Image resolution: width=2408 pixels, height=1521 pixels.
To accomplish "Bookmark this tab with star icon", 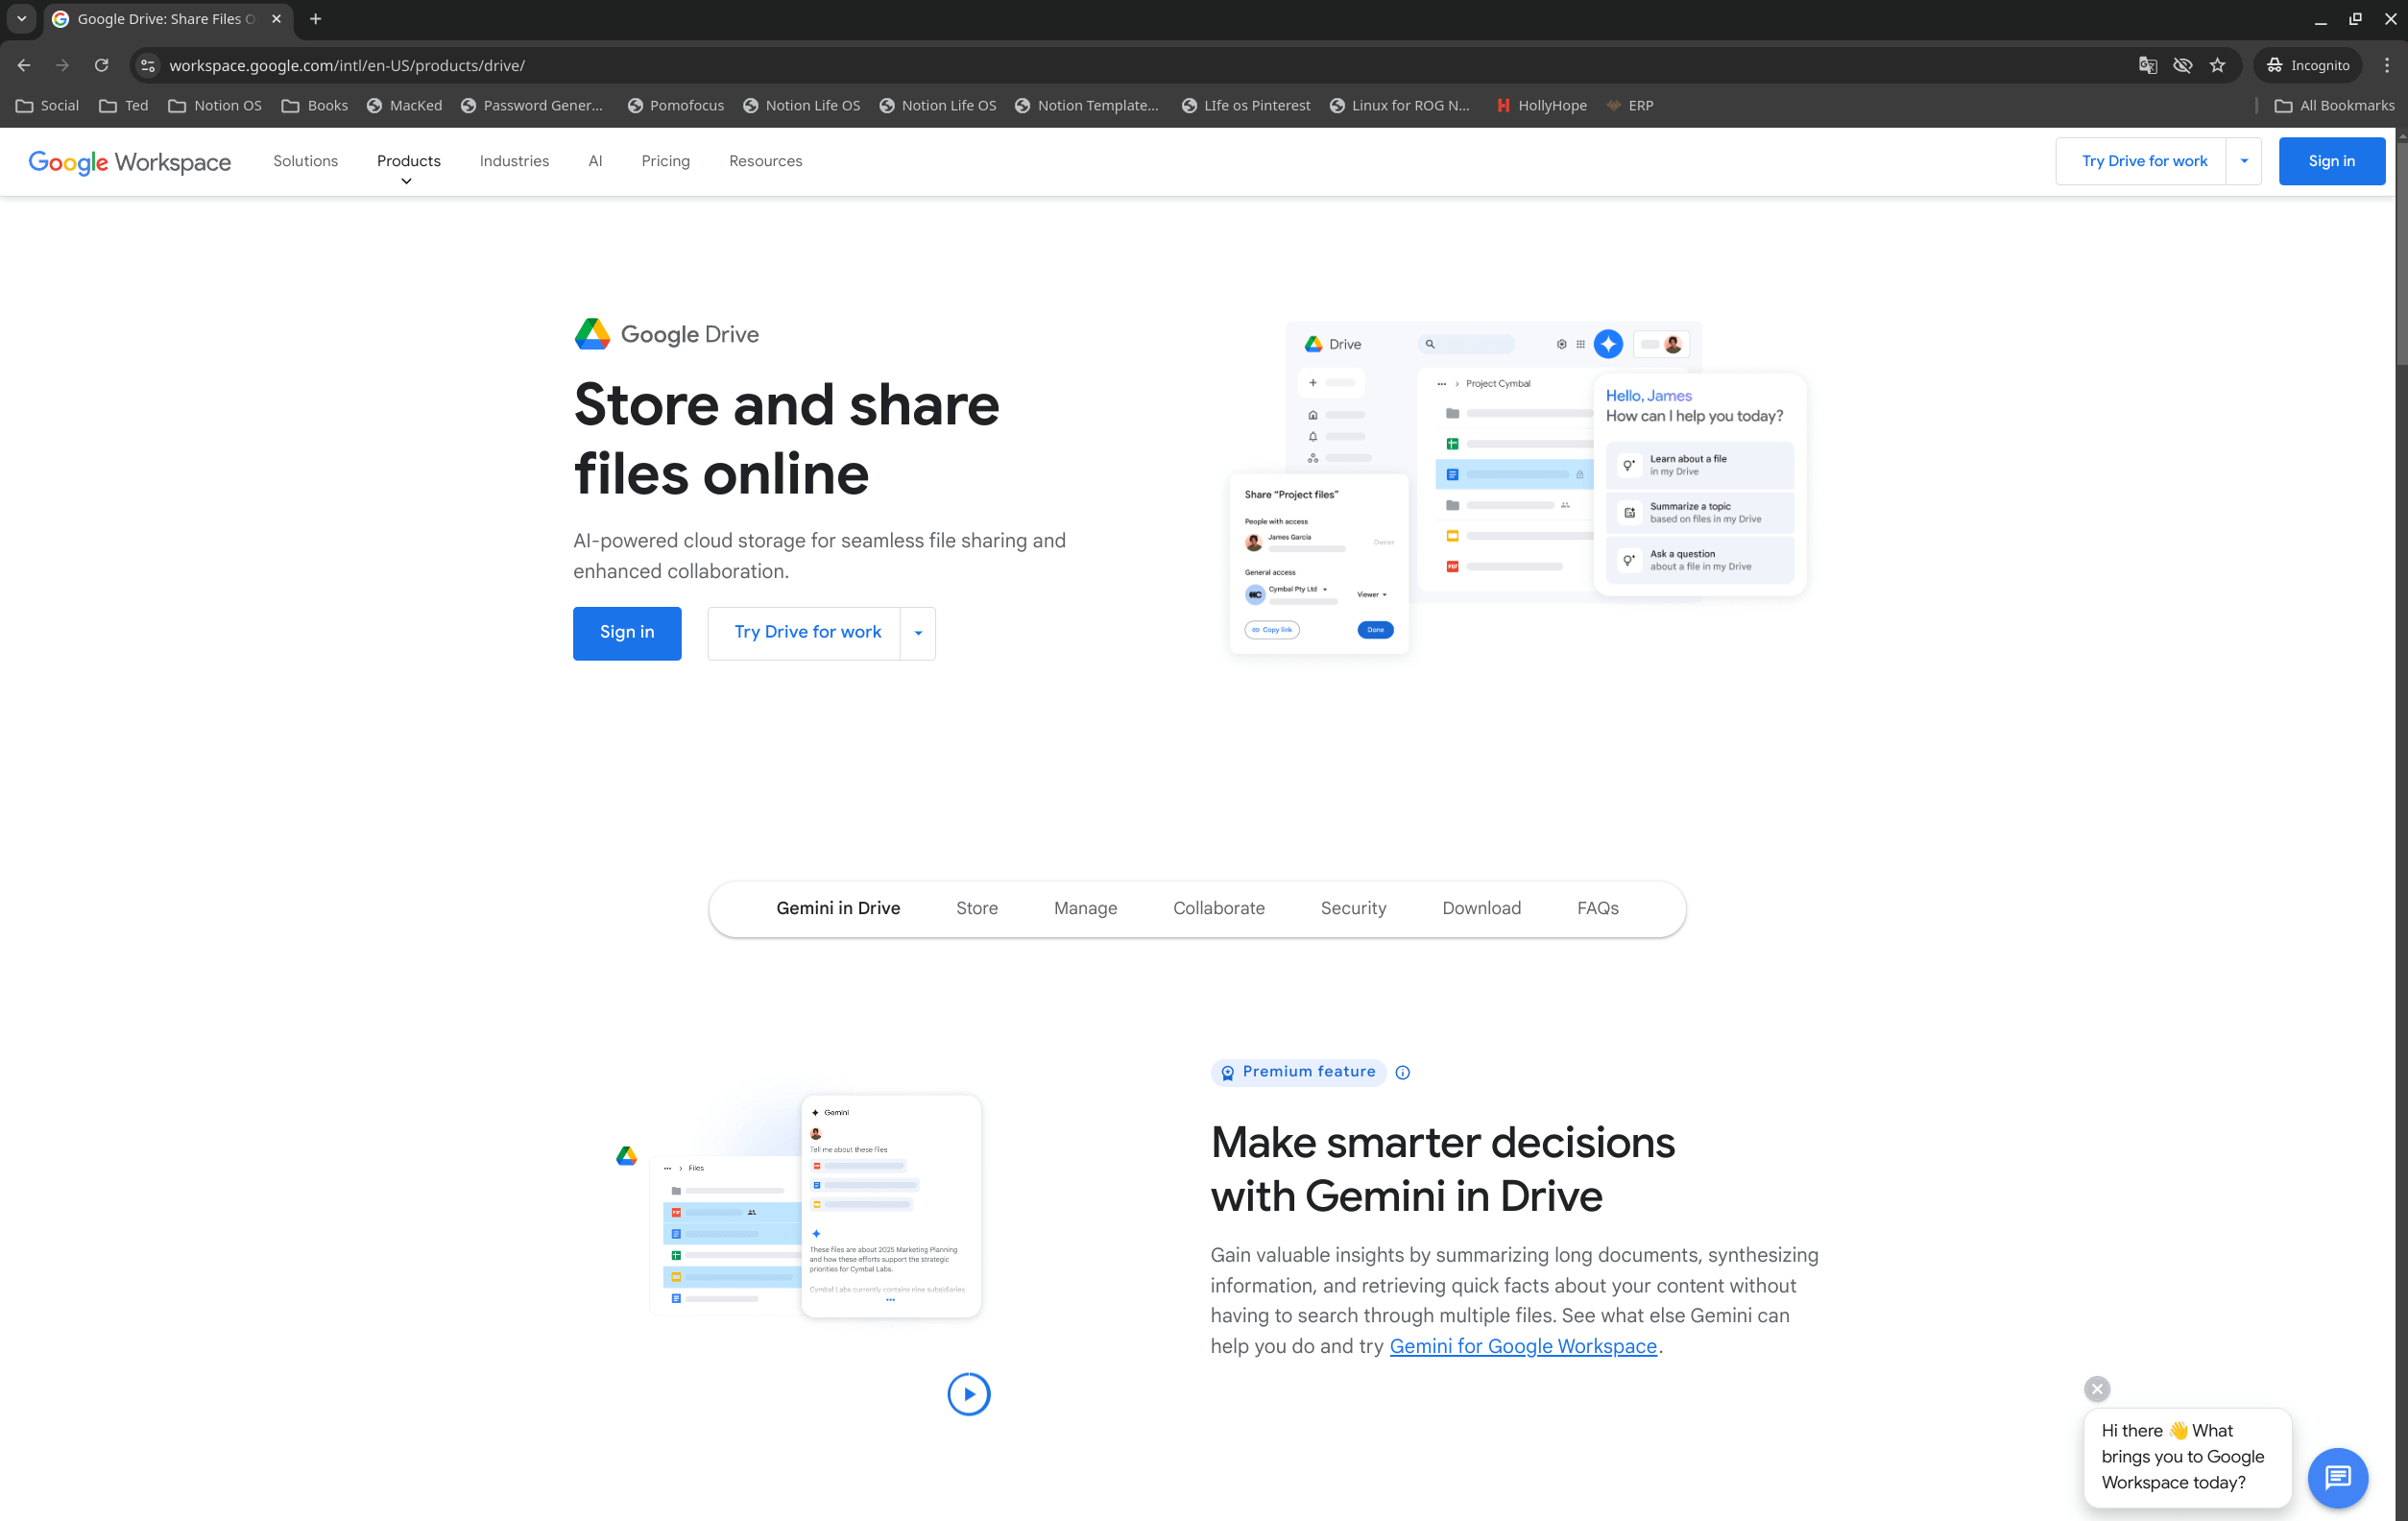I will tap(2217, 65).
